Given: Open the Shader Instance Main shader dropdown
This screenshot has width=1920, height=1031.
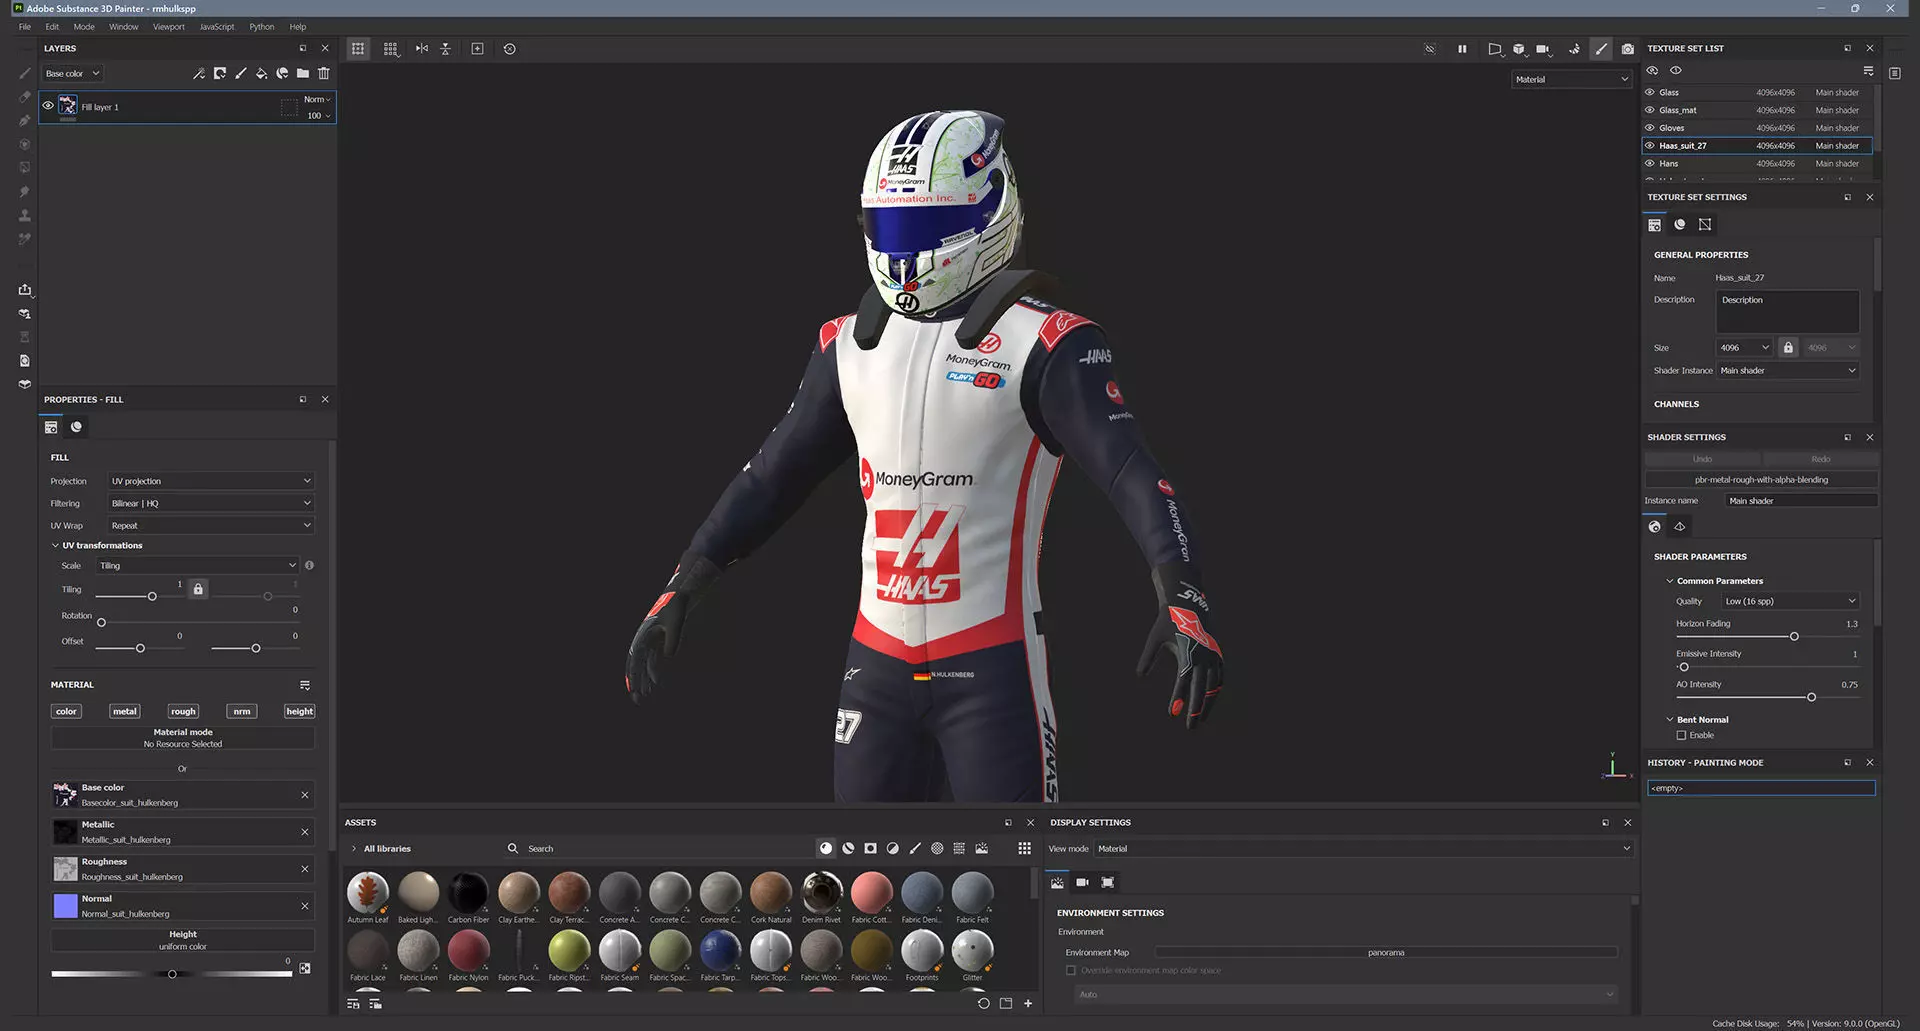Looking at the screenshot, I should (1788, 370).
